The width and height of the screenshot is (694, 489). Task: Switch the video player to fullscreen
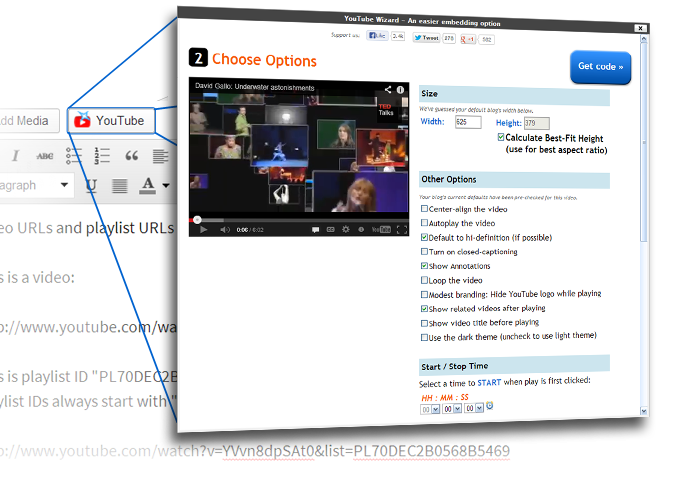click(402, 229)
